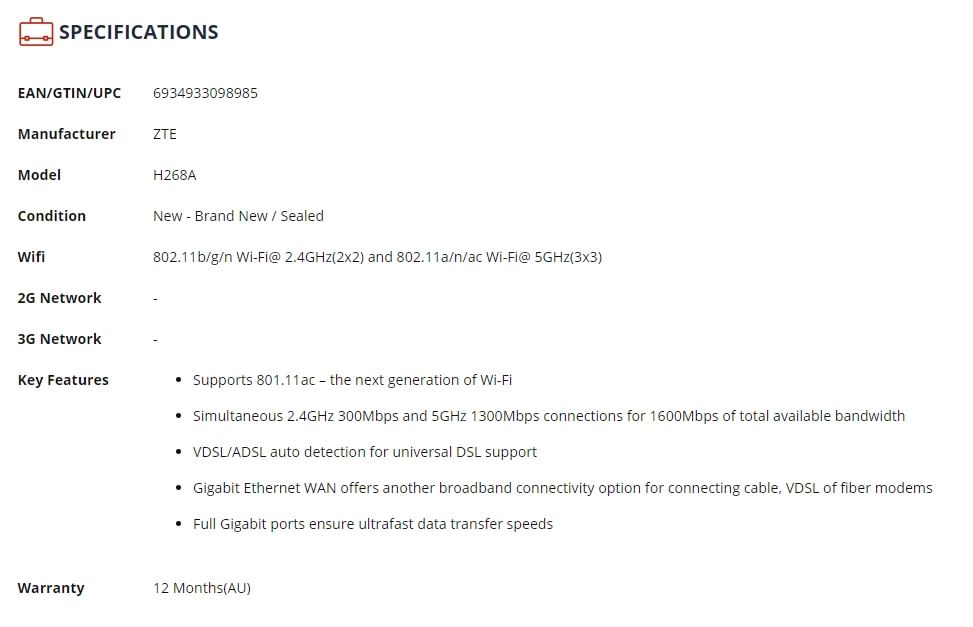The height and width of the screenshot is (627, 973).
Task: Click the SPECIFICATIONS heading
Action: click(x=138, y=32)
